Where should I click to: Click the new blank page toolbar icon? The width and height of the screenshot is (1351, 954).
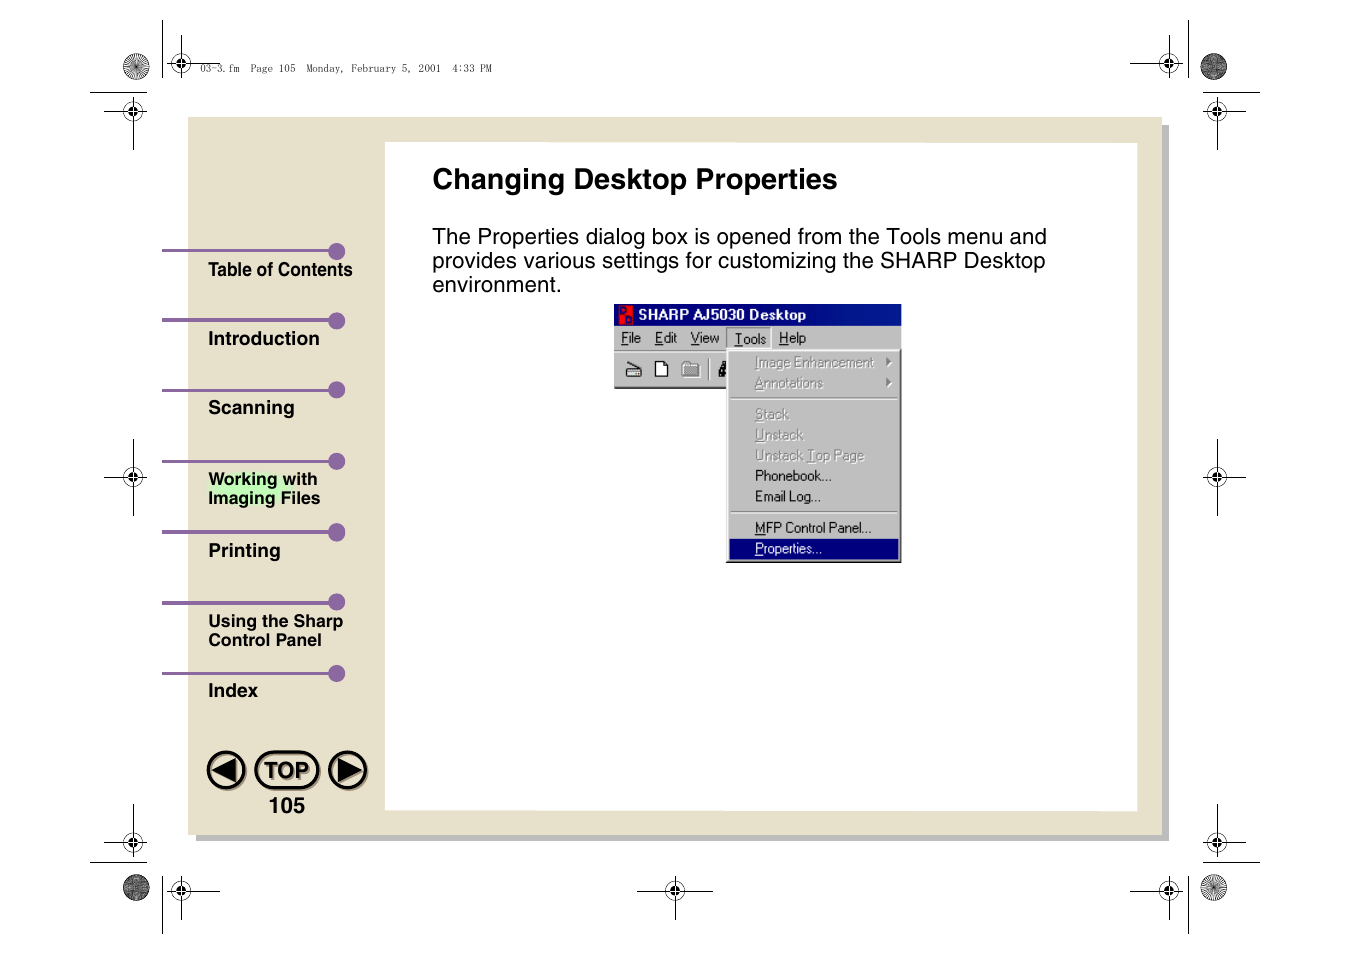click(661, 369)
